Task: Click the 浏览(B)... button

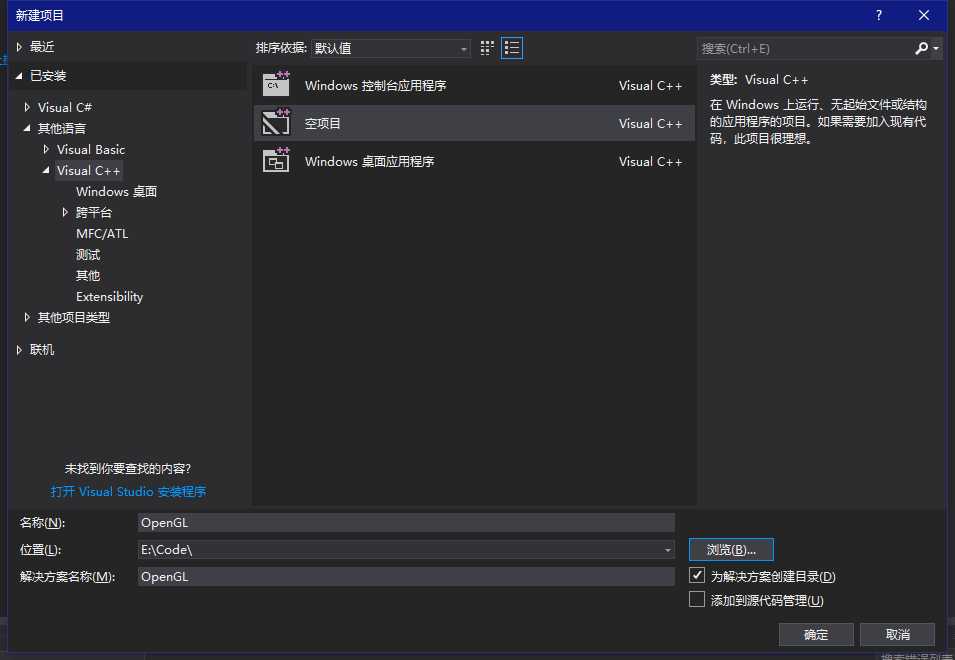Action: click(731, 549)
